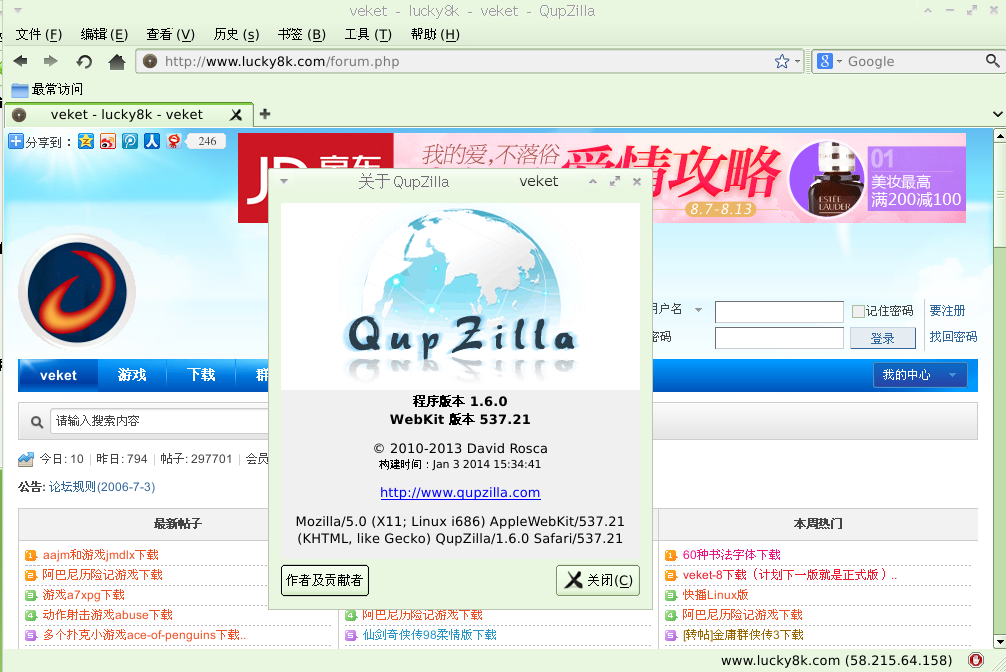Open the home page icon
This screenshot has width=1006, height=672.
(x=117, y=62)
